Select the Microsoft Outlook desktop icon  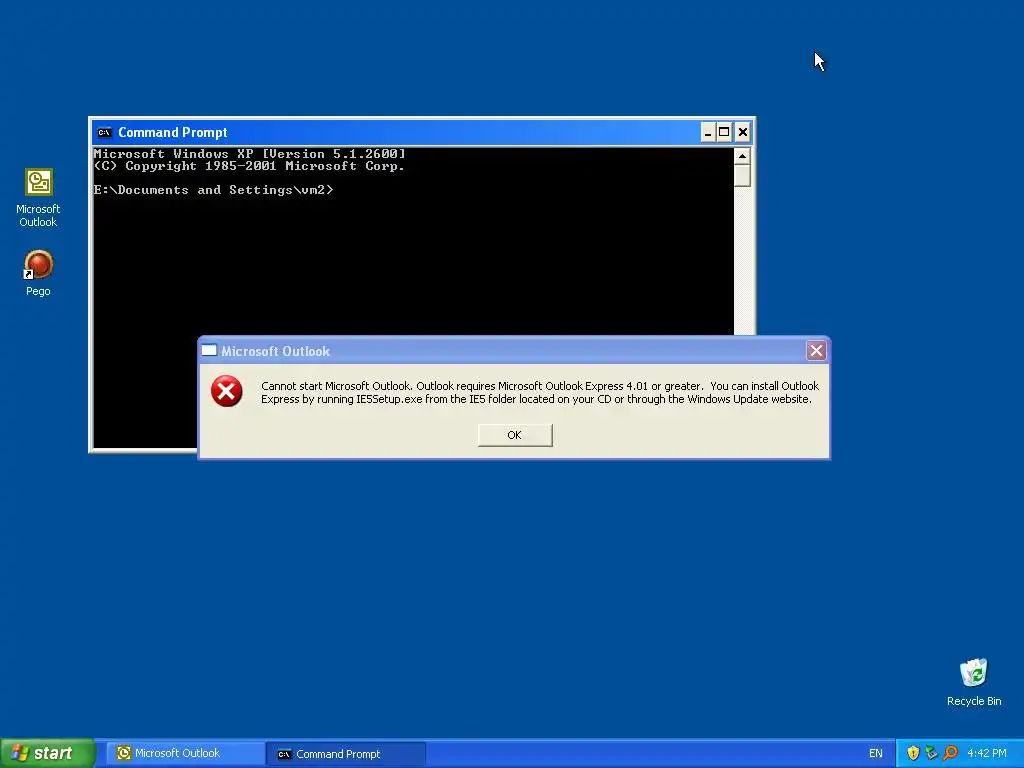38,198
